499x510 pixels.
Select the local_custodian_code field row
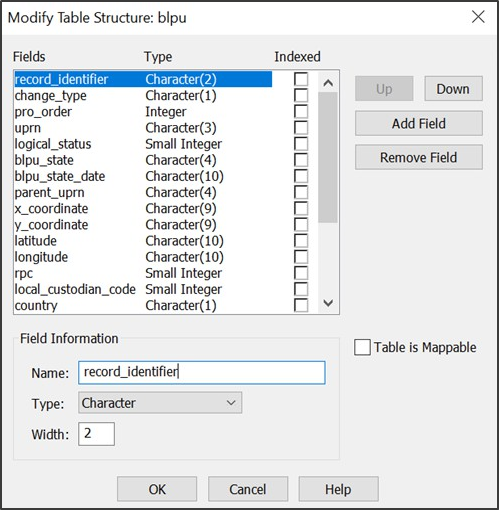(143, 289)
